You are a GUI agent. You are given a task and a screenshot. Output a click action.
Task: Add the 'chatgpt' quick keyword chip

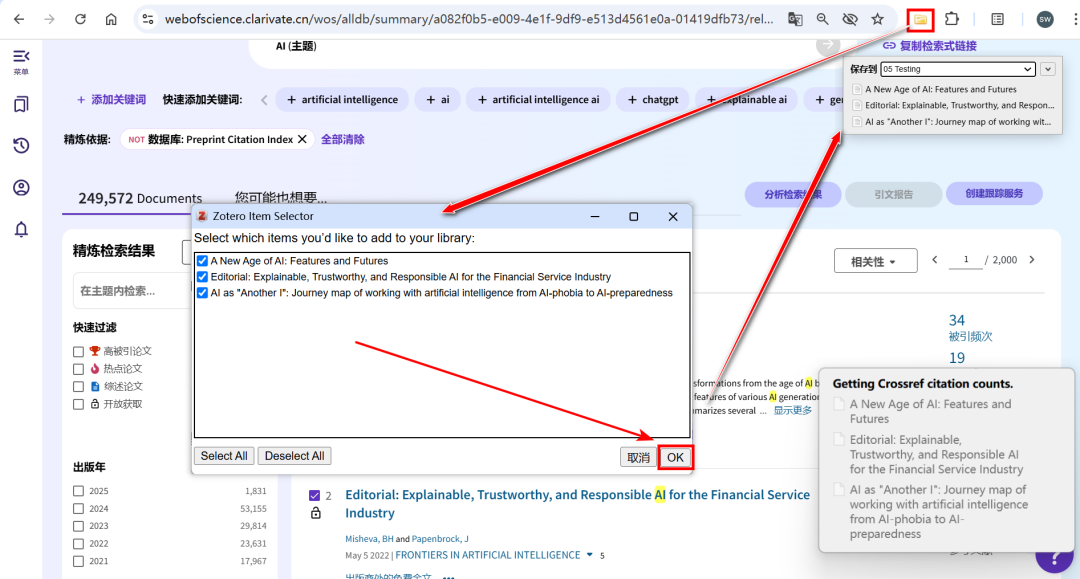pos(651,99)
